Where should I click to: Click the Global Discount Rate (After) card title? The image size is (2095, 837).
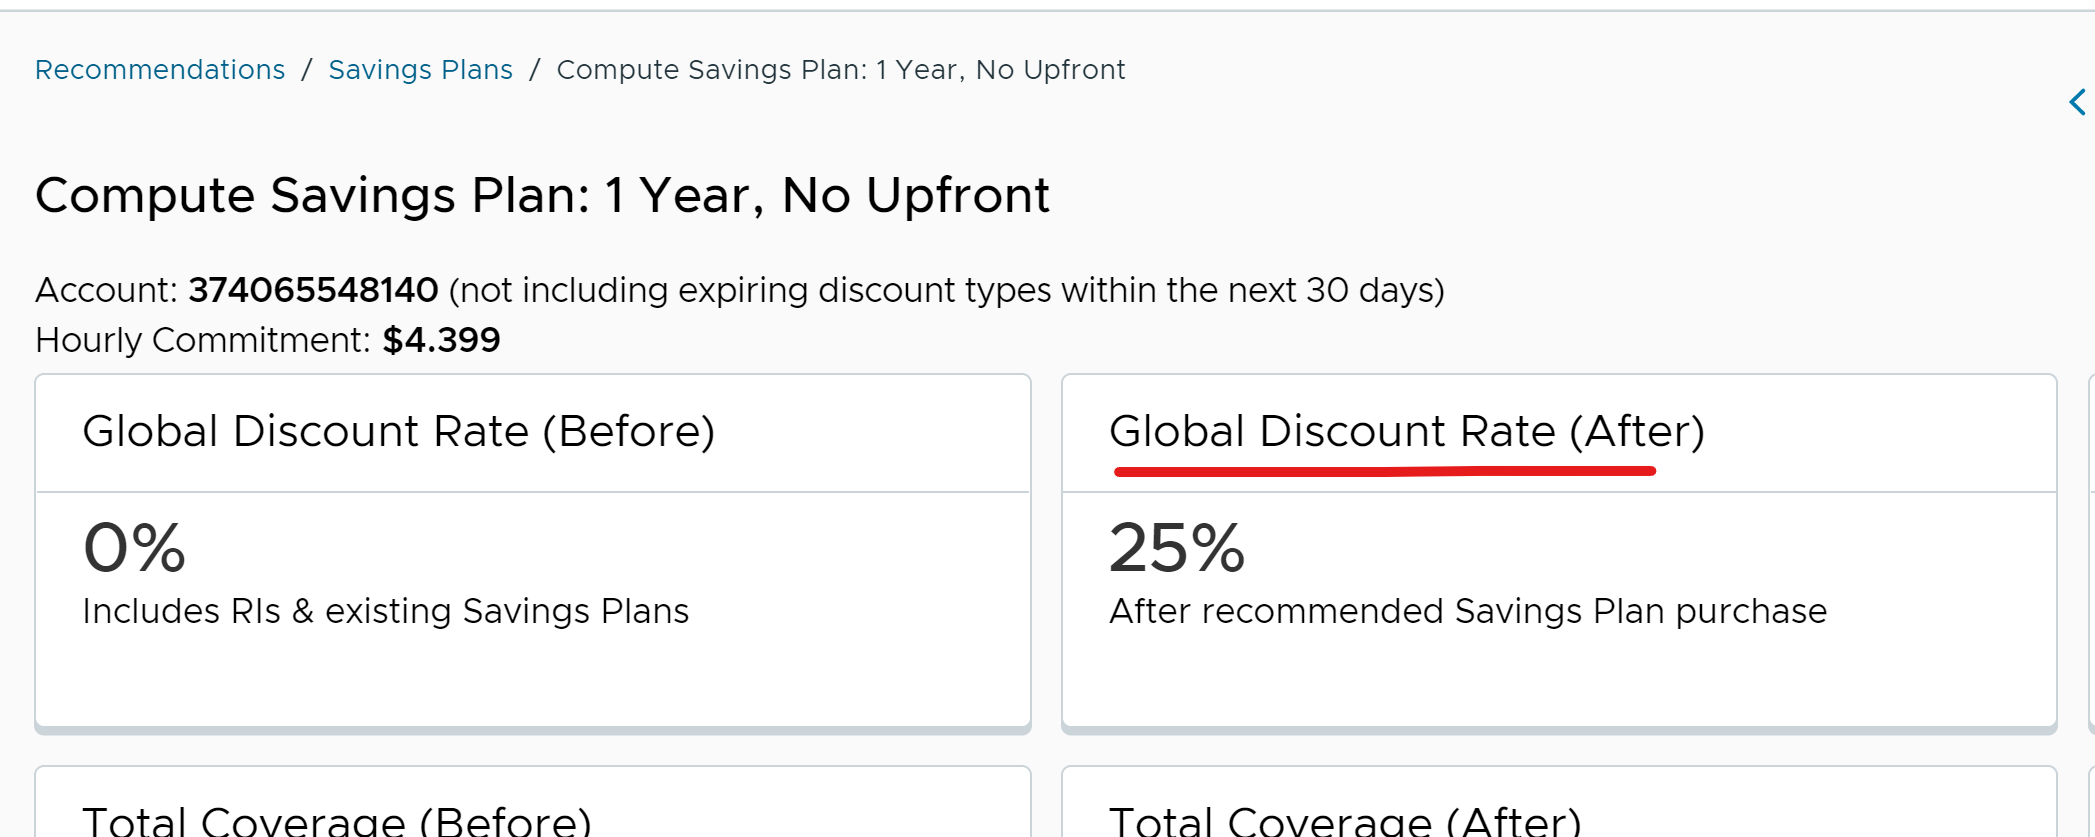[x=1406, y=431]
